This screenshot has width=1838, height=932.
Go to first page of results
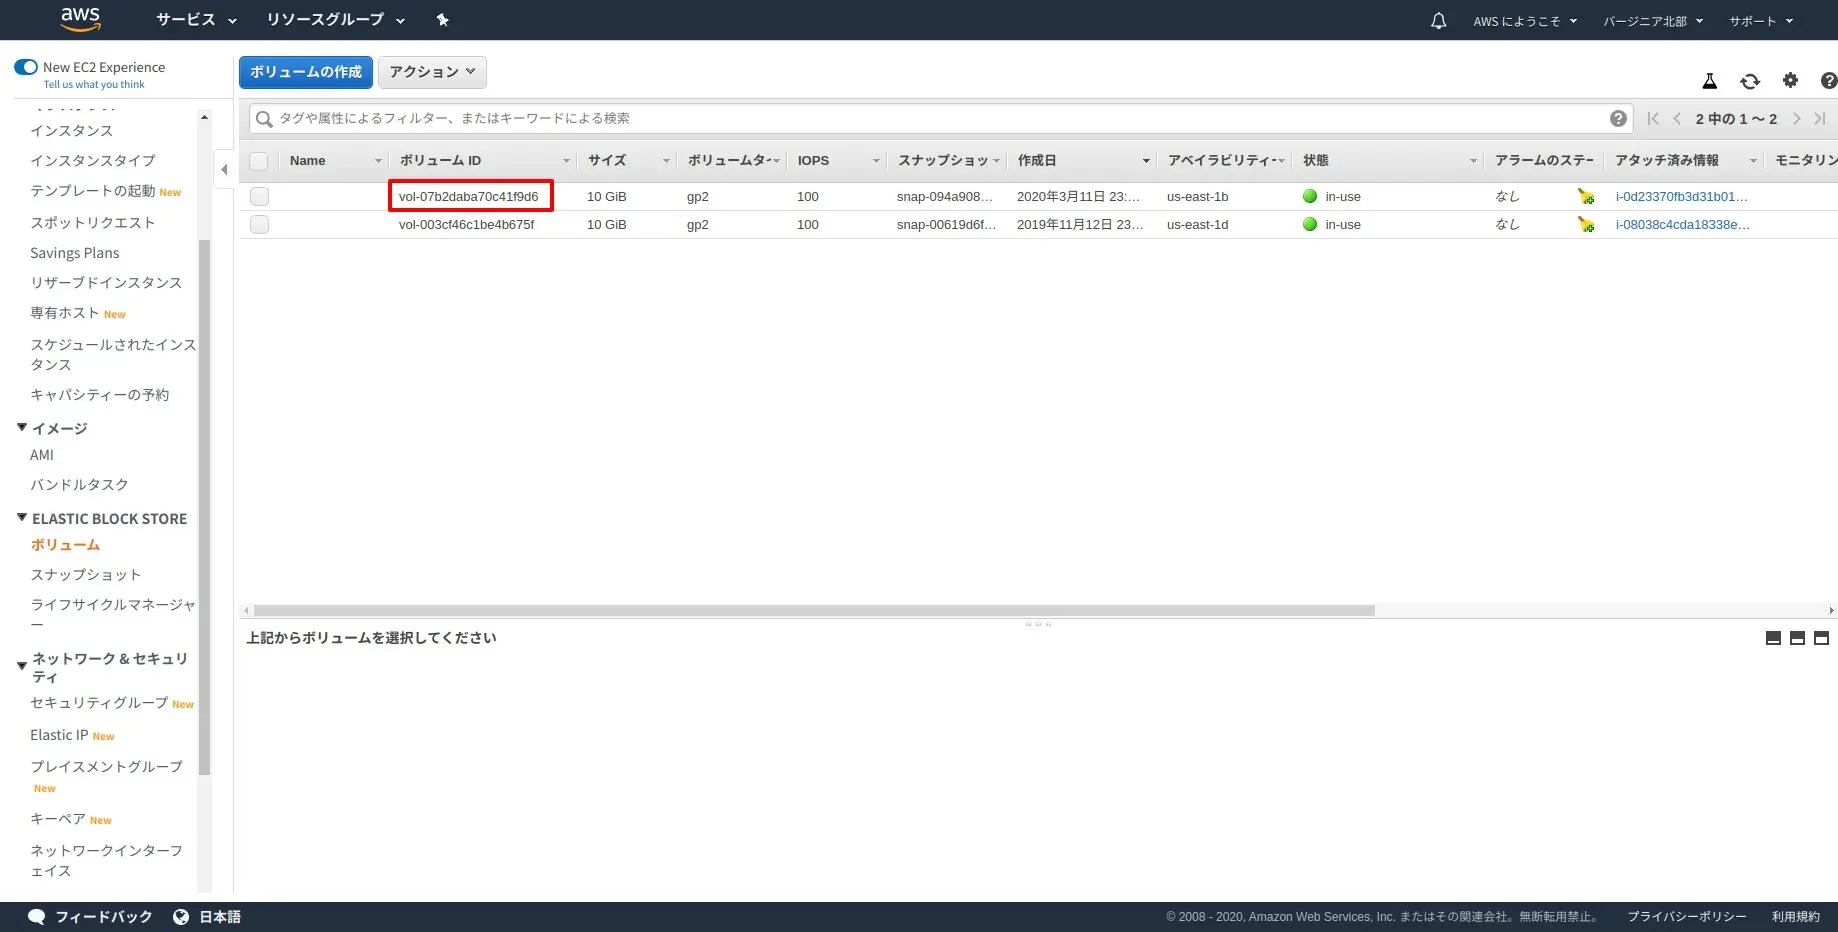pyautogui.click(x=1653, y=118)
